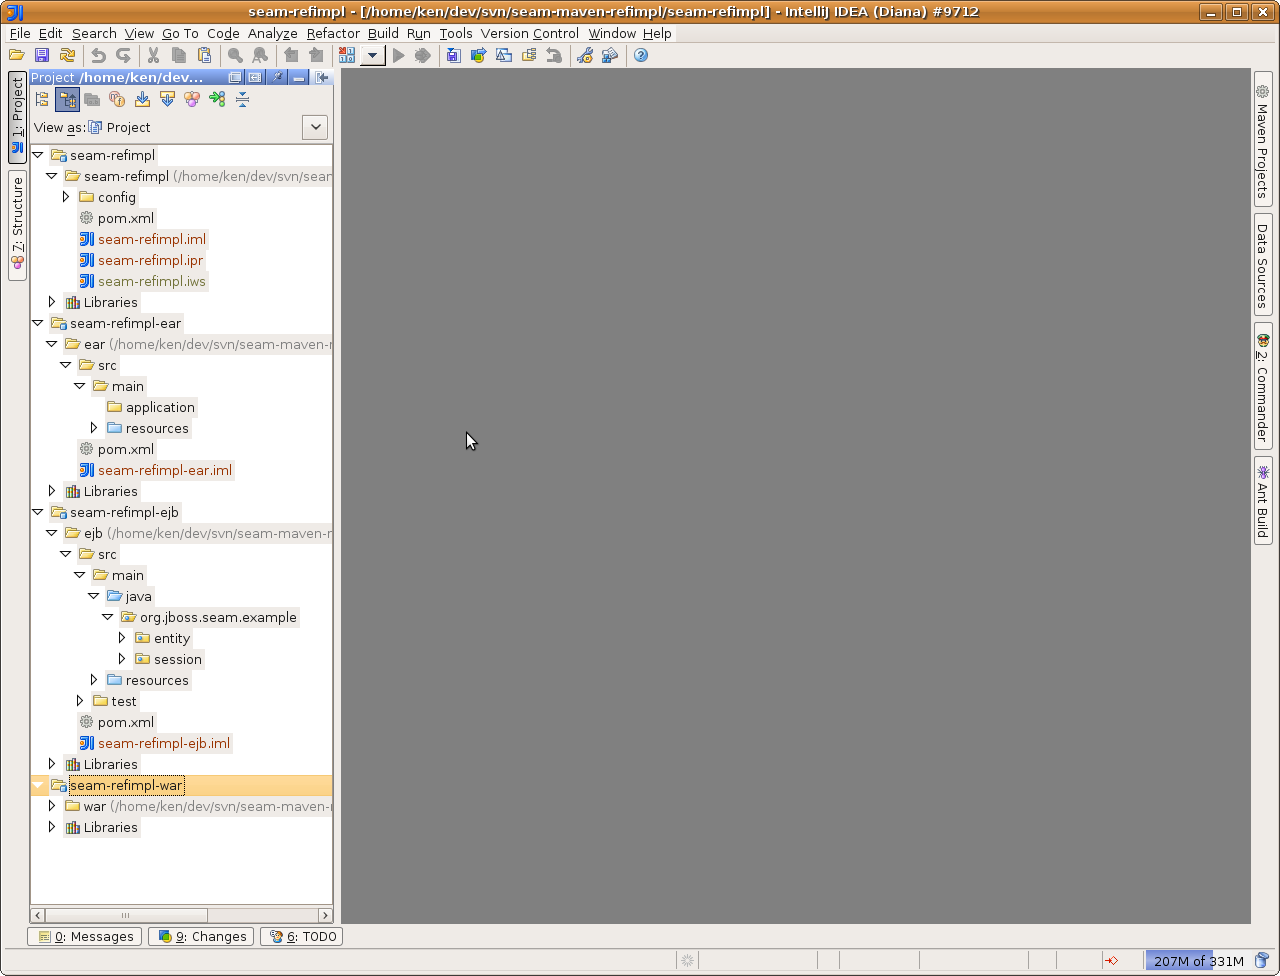Screen dimensions: 1280x976
Task: Open the Changes tool window button
Action: [202, 937]
